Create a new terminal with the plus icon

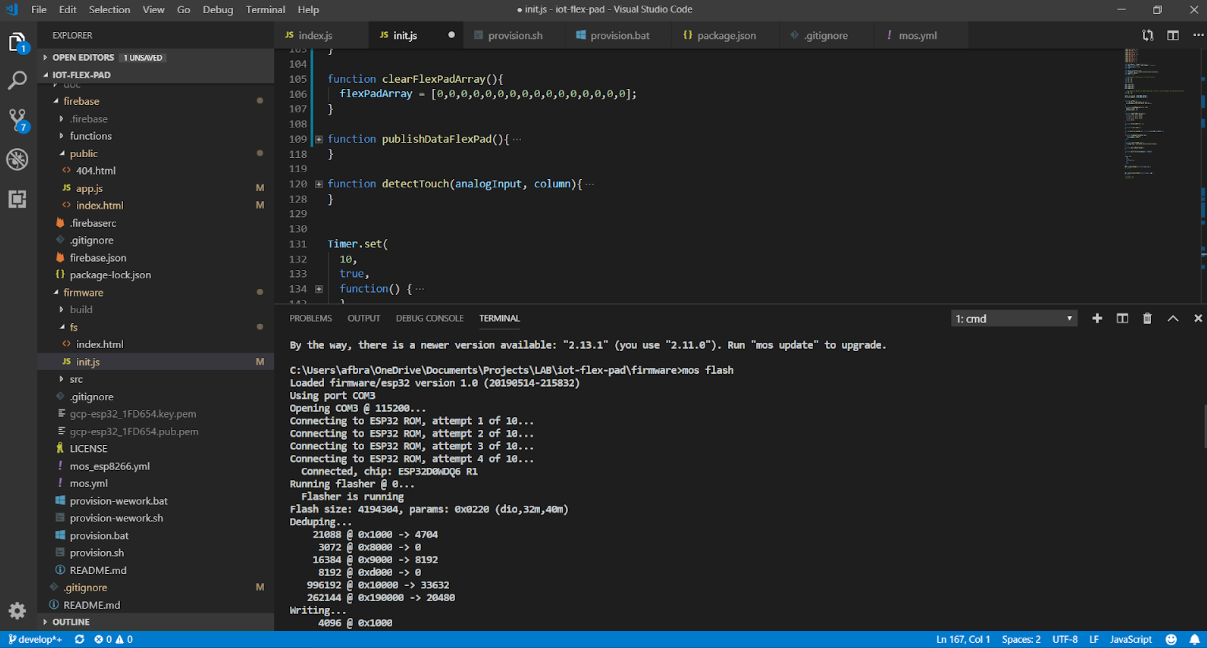1097,318
